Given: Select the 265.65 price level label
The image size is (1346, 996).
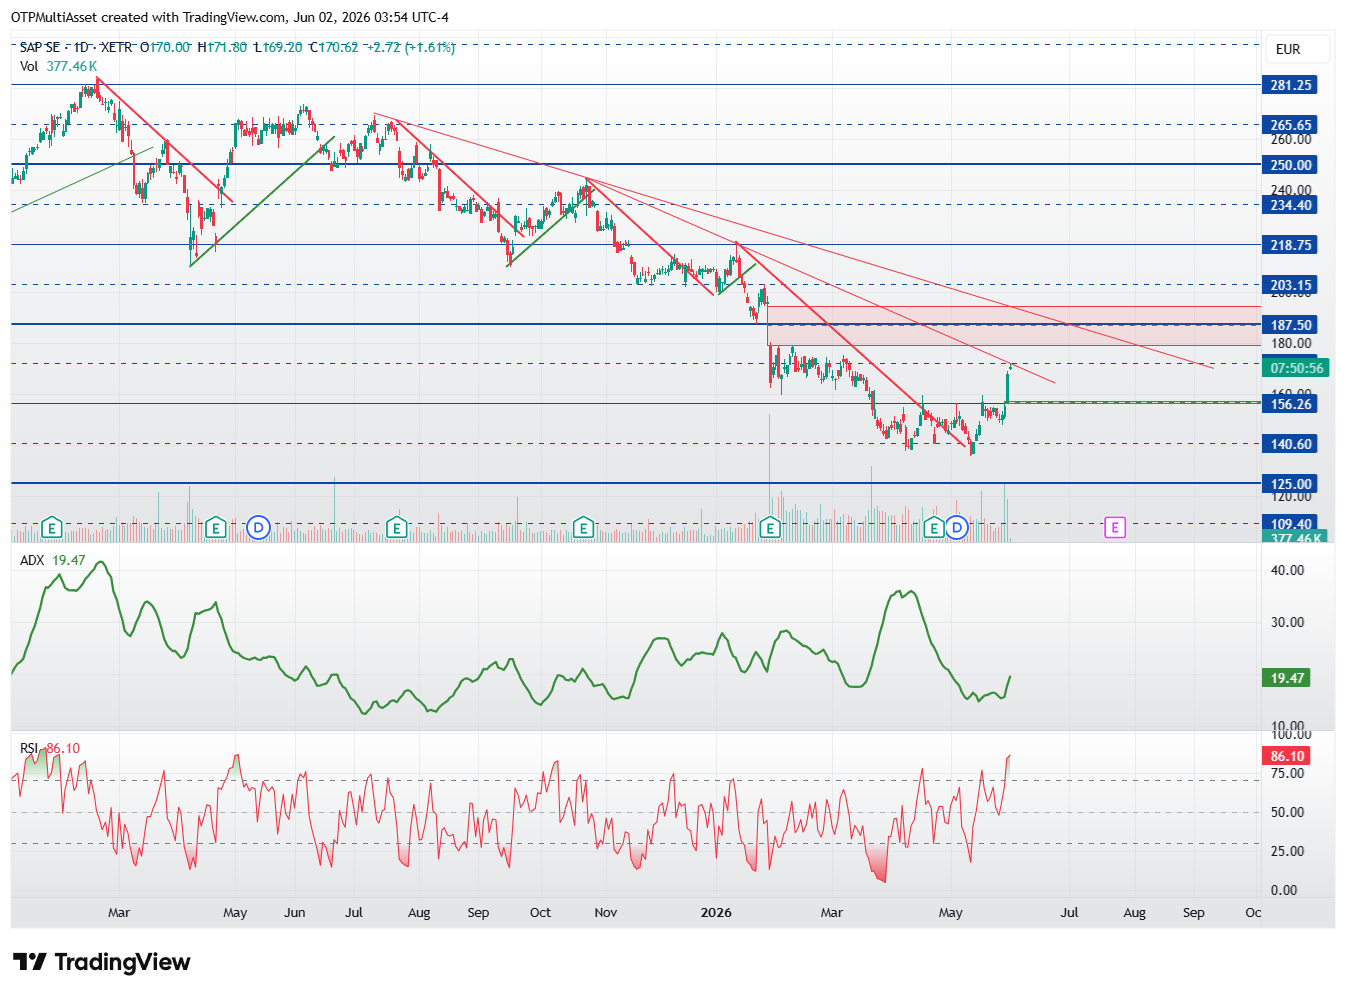Looking at the screenshot, I should (x=1290, y=125).
